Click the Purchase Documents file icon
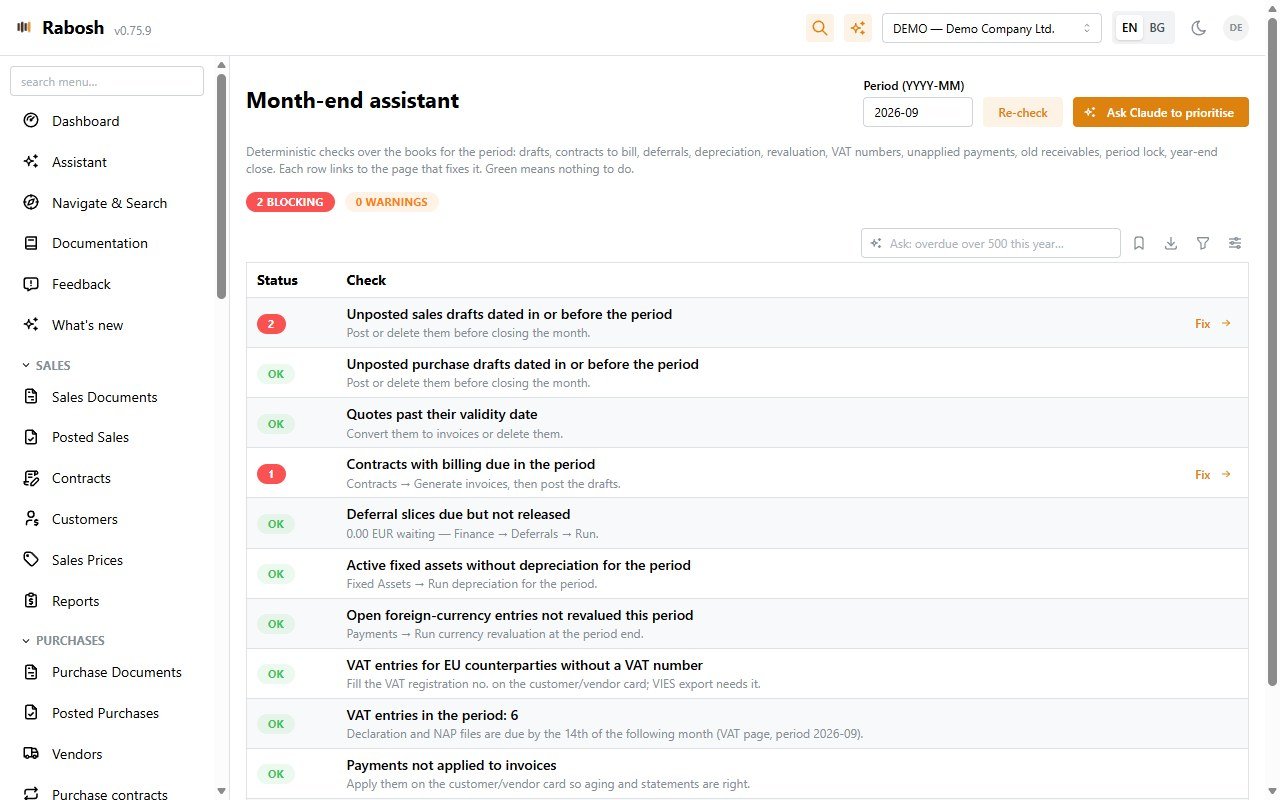 [31, 672]
